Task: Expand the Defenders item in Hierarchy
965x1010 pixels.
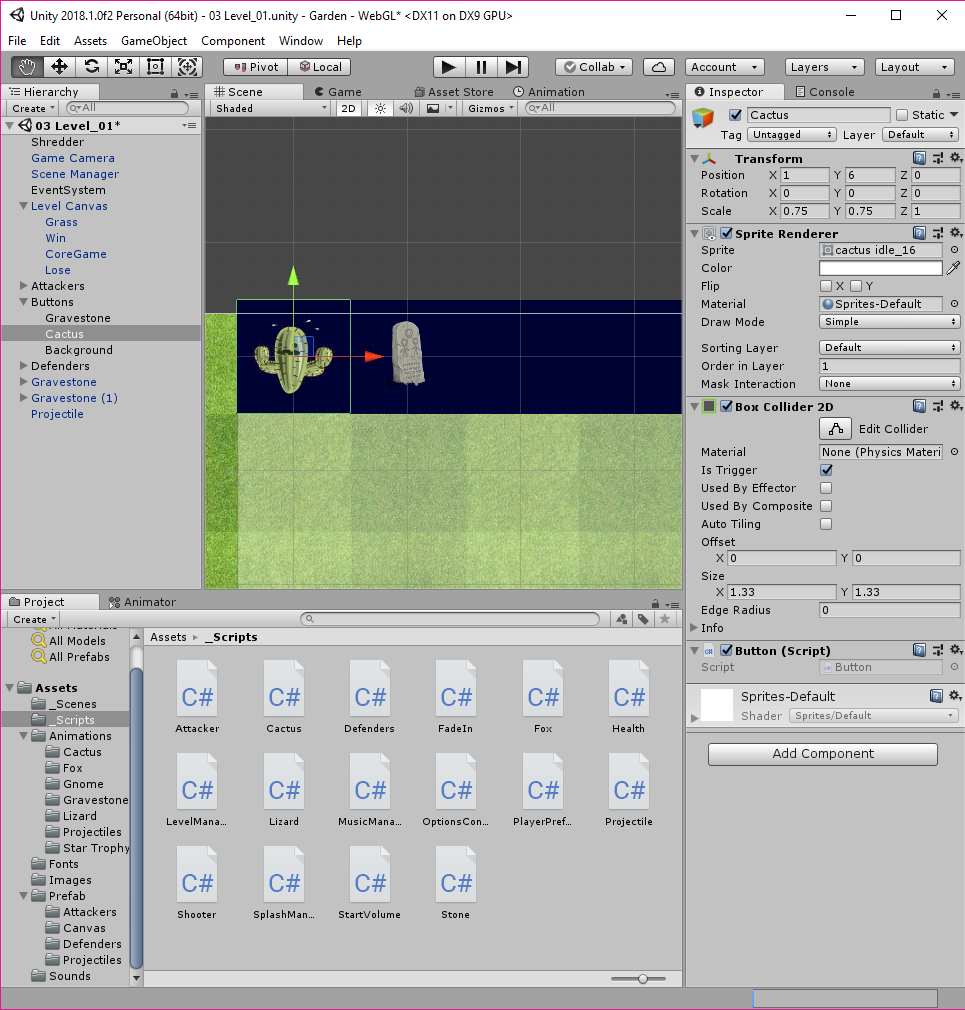Action: [x=24, y=366]
